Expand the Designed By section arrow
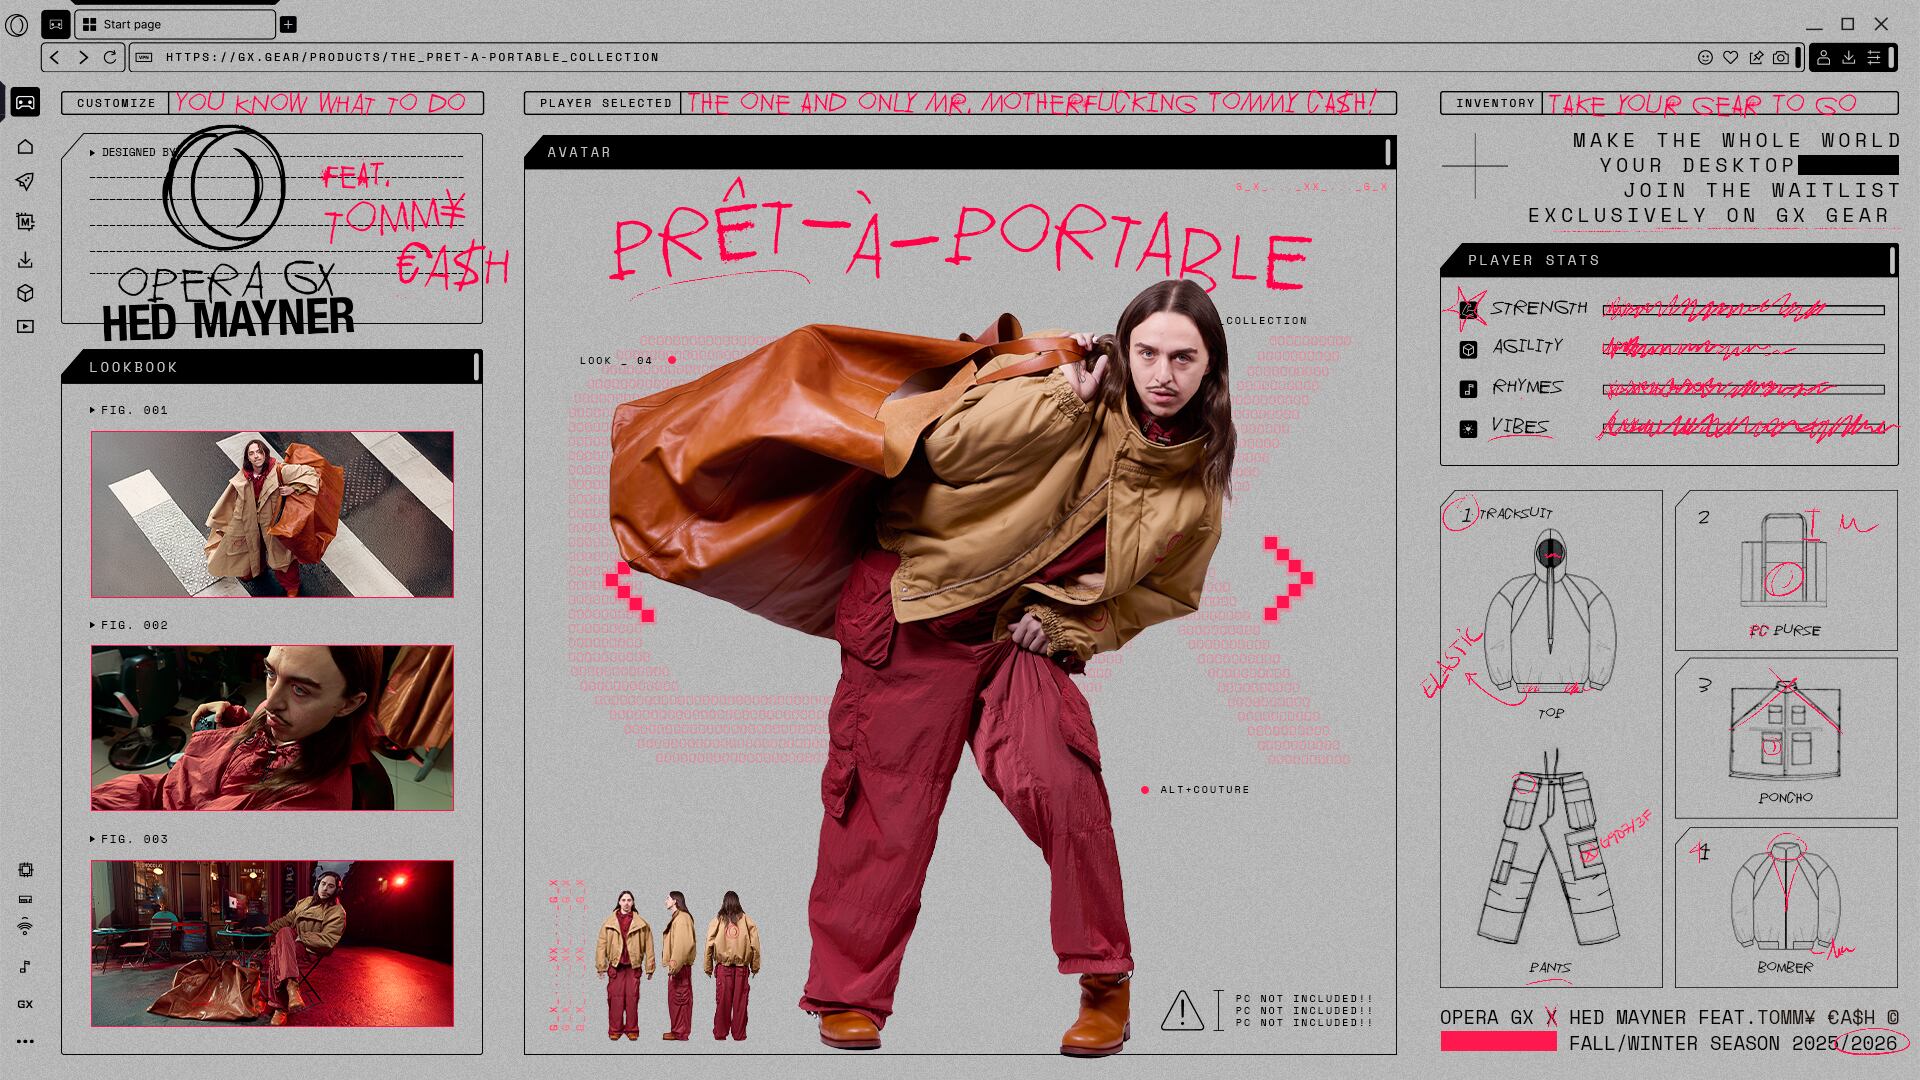 [x=93, y=153]
